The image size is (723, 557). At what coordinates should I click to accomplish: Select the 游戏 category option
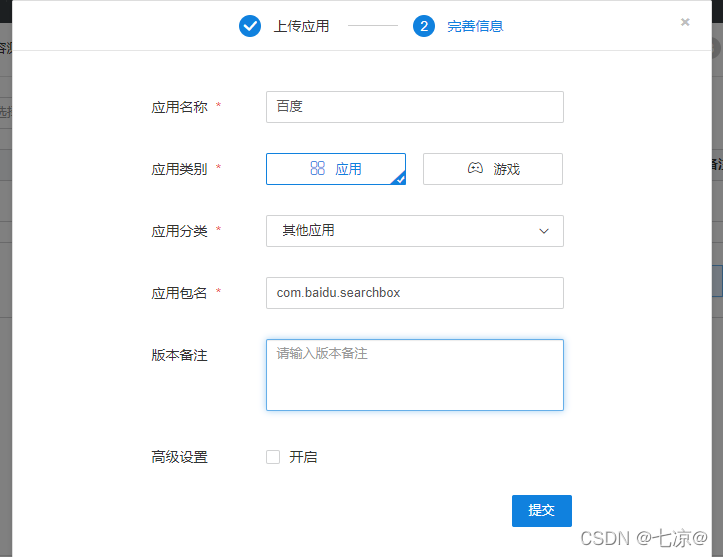pyautogui.click(x=492, y=169)
